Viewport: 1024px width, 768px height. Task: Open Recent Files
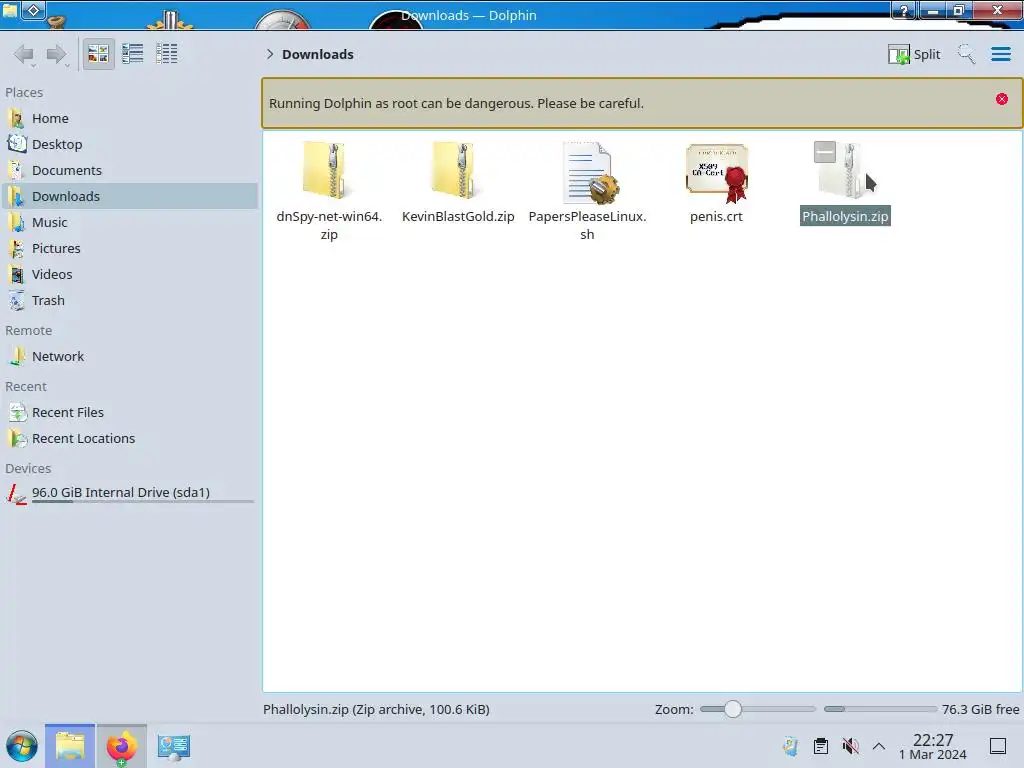[129, 413]
